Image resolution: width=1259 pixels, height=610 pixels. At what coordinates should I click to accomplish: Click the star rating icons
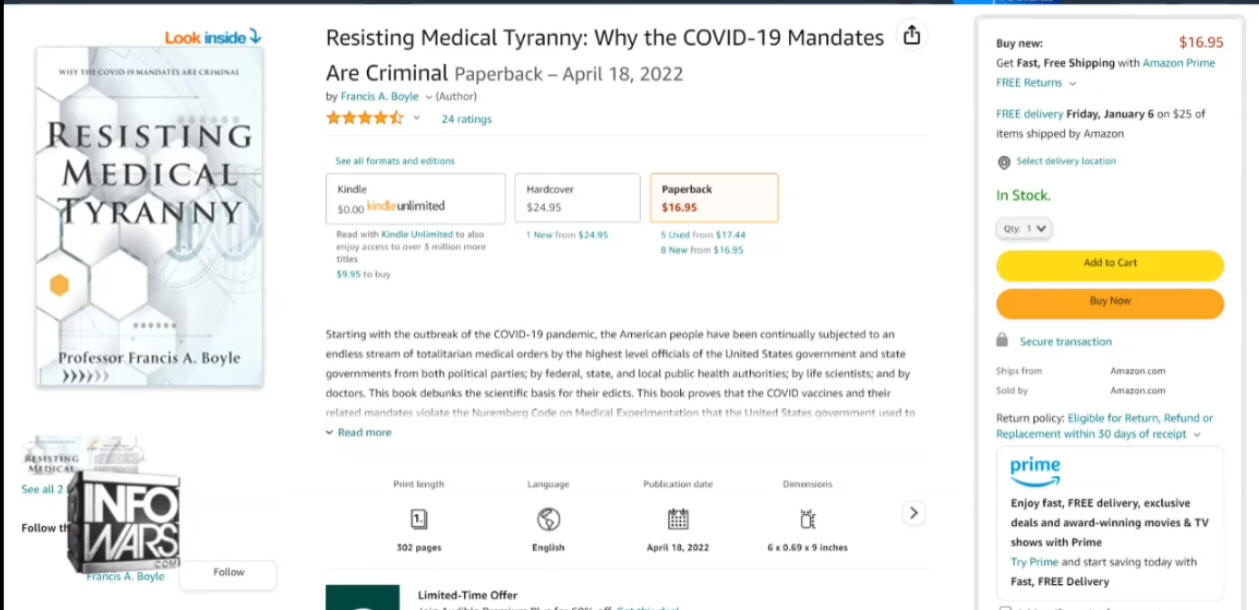(365, 118)
